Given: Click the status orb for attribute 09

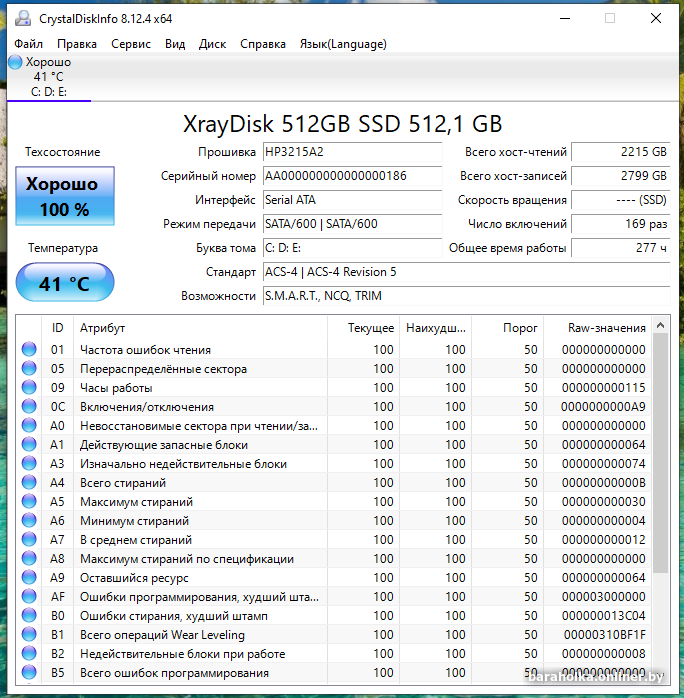Looking at the screenshot, I should click(x=29, y=388).
